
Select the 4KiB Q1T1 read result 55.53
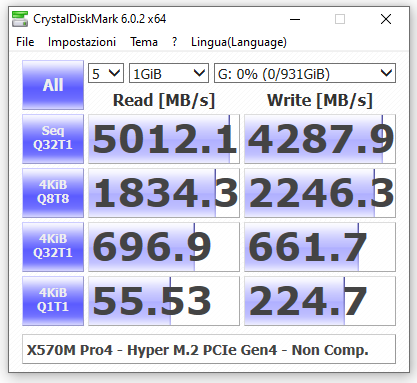(164, 301)
